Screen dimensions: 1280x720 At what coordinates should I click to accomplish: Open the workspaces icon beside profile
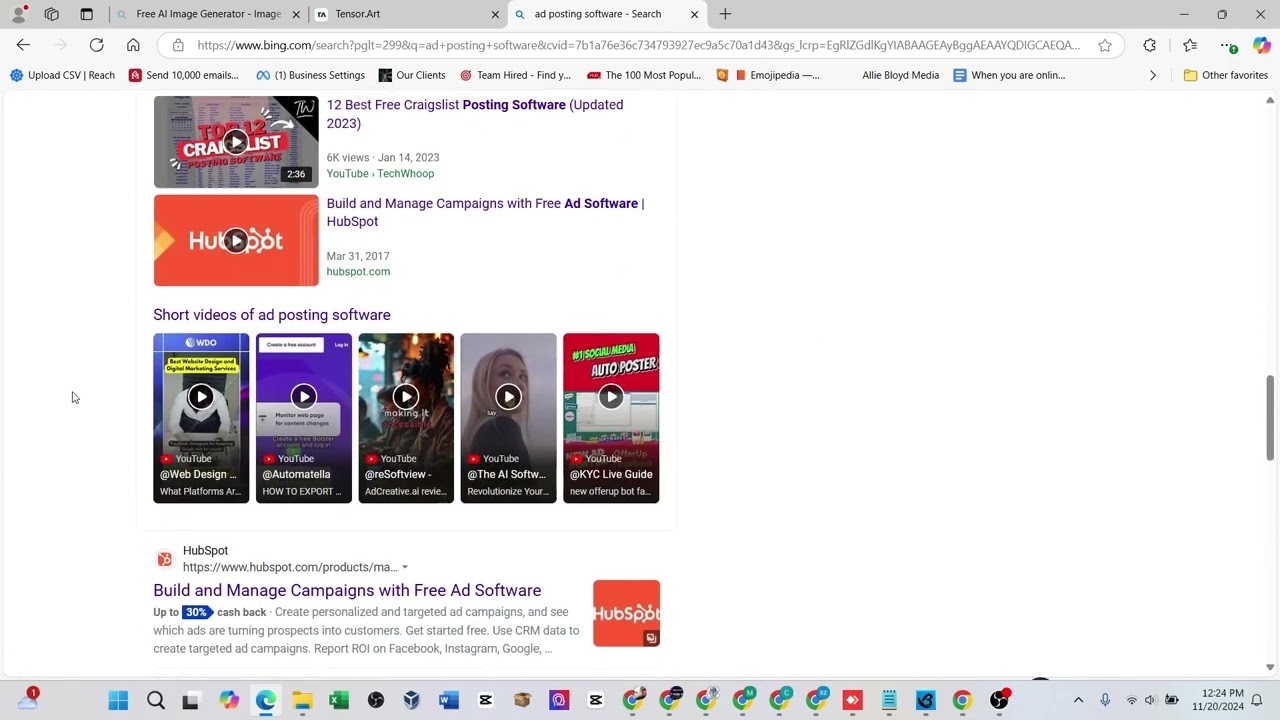point(52,14)
